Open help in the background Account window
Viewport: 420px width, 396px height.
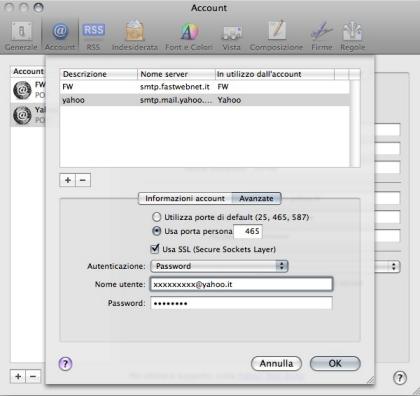click(x=400, y=378)
